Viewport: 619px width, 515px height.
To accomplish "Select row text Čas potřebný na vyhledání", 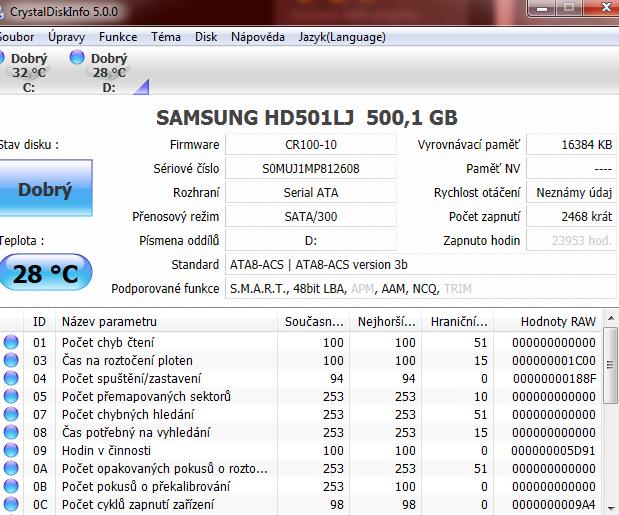I will 136,433.
